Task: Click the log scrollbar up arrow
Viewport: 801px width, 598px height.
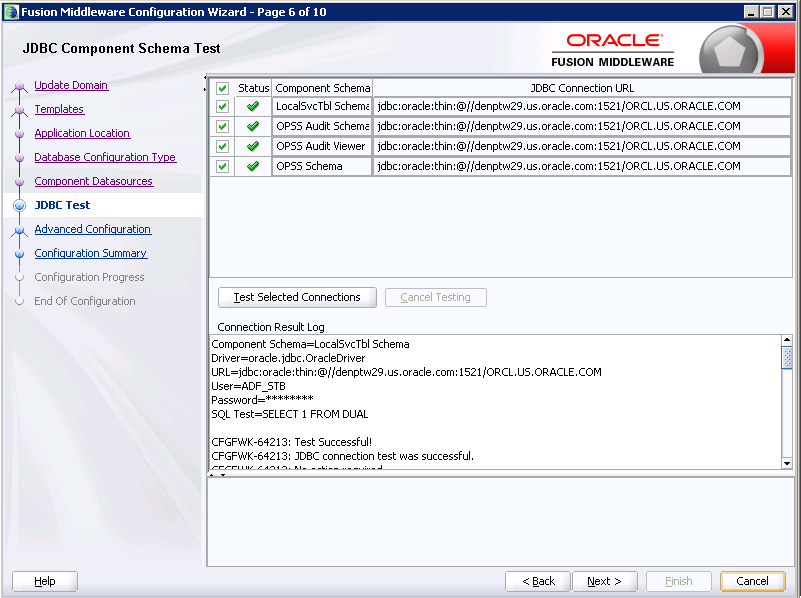Action: tap(787, 340)
